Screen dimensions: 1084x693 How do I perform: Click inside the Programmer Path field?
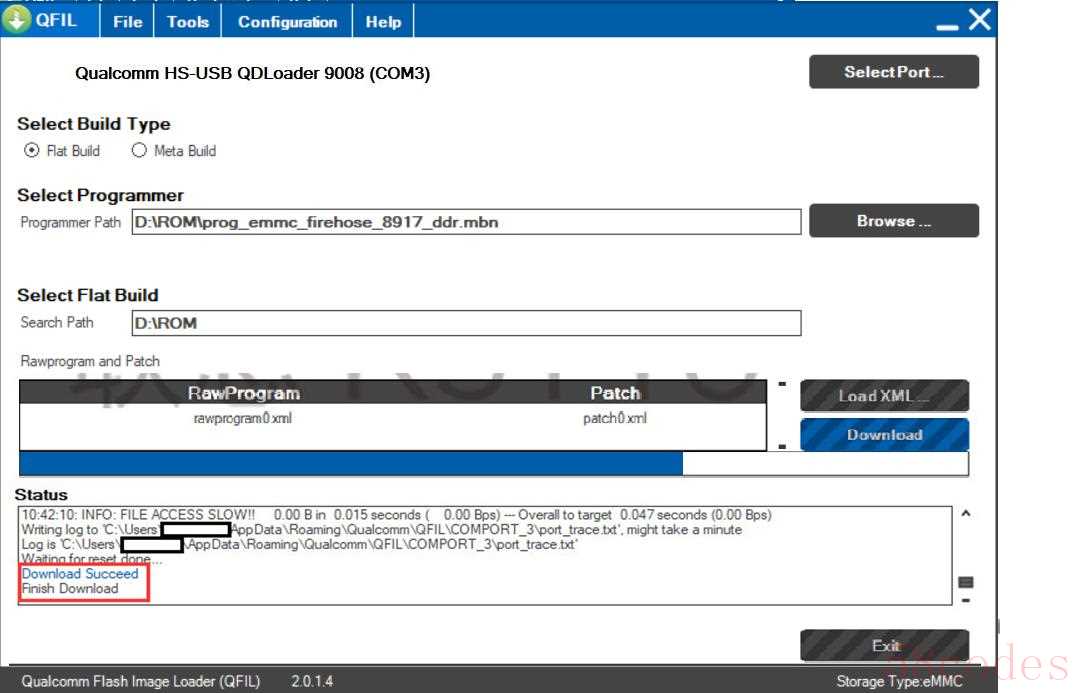(x=466, y=222)
